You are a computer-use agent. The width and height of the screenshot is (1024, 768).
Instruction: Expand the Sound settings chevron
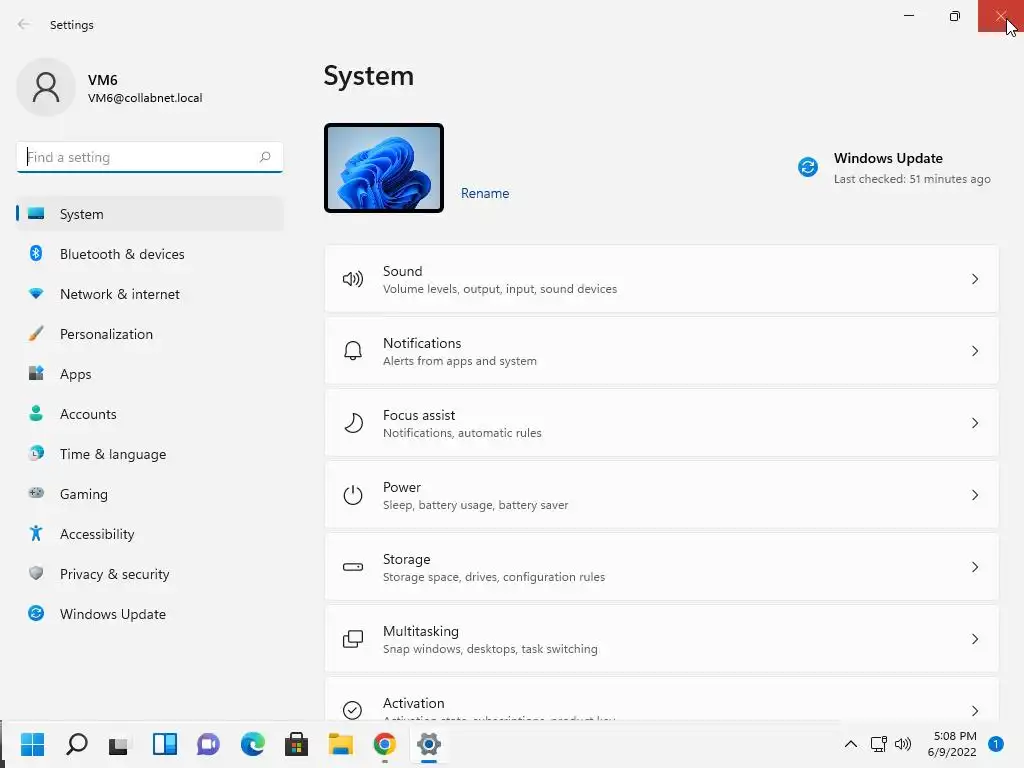975,280
